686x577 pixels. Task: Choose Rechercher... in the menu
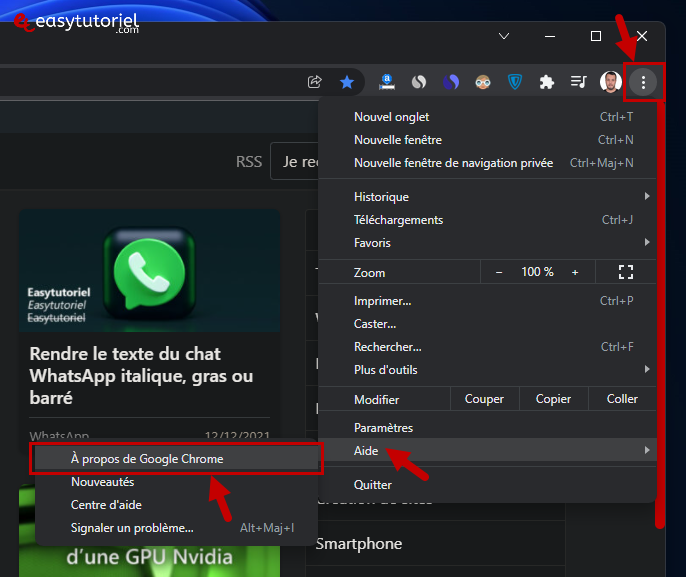pyautogui.click(x=487, y=347)
